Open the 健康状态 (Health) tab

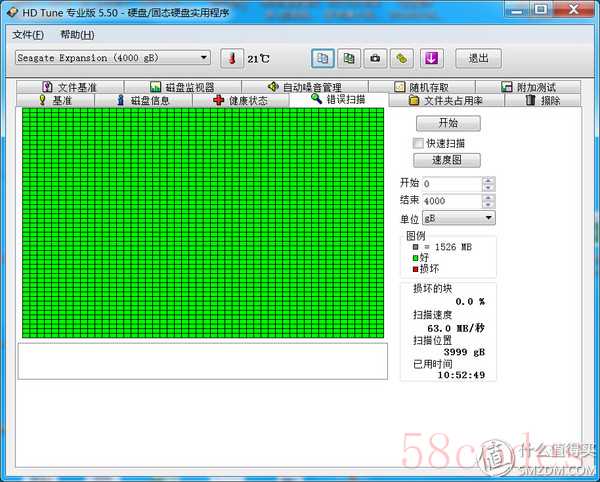point(240,100)
